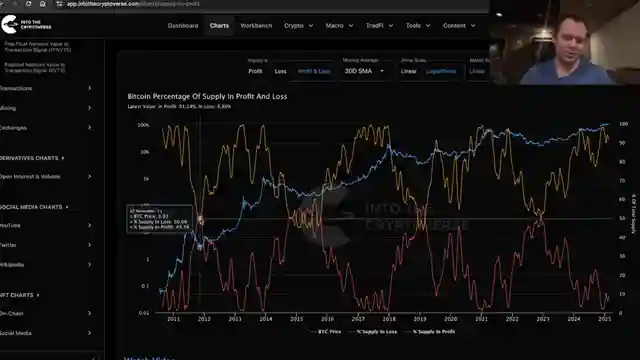
Task: Set price scale to Logarithmic
Action: coord(441,71)
